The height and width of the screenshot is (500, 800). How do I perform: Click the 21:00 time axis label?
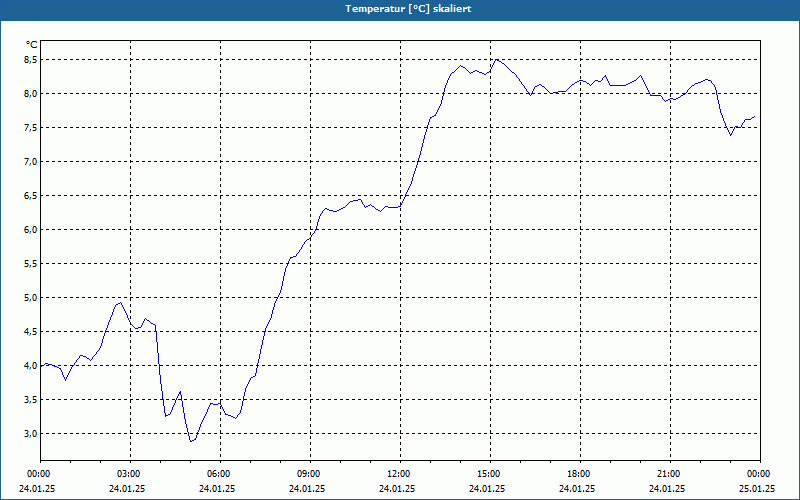pos(668,474)
